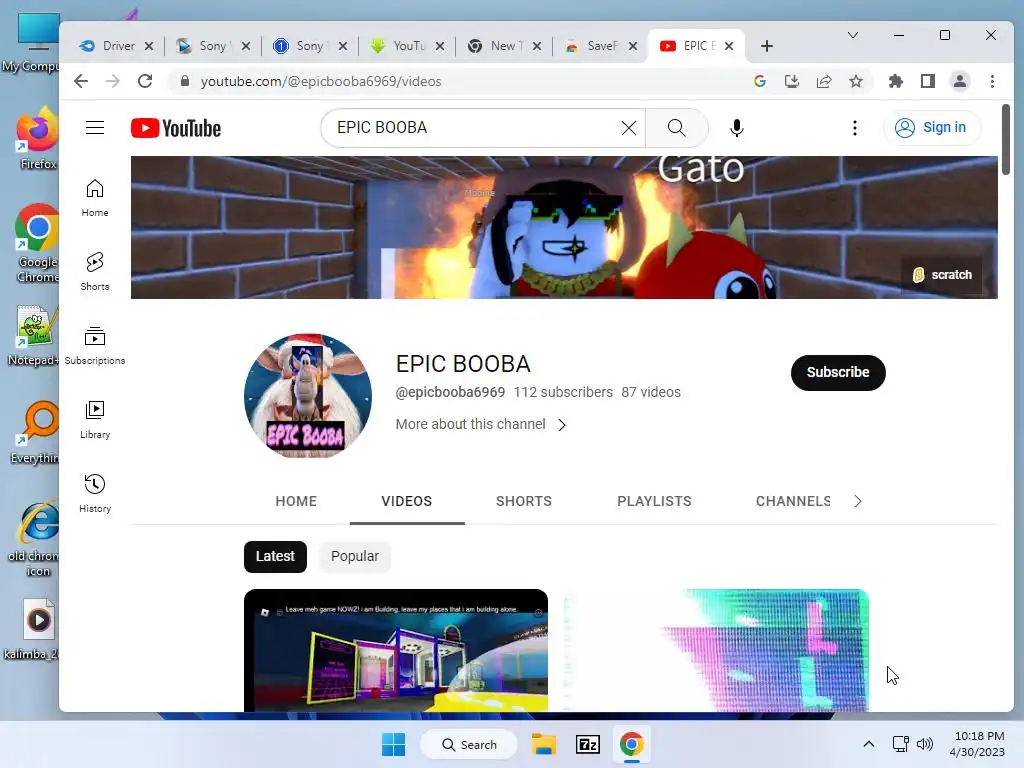
Task: View site lock information icon
Action: tap(185, 81)
